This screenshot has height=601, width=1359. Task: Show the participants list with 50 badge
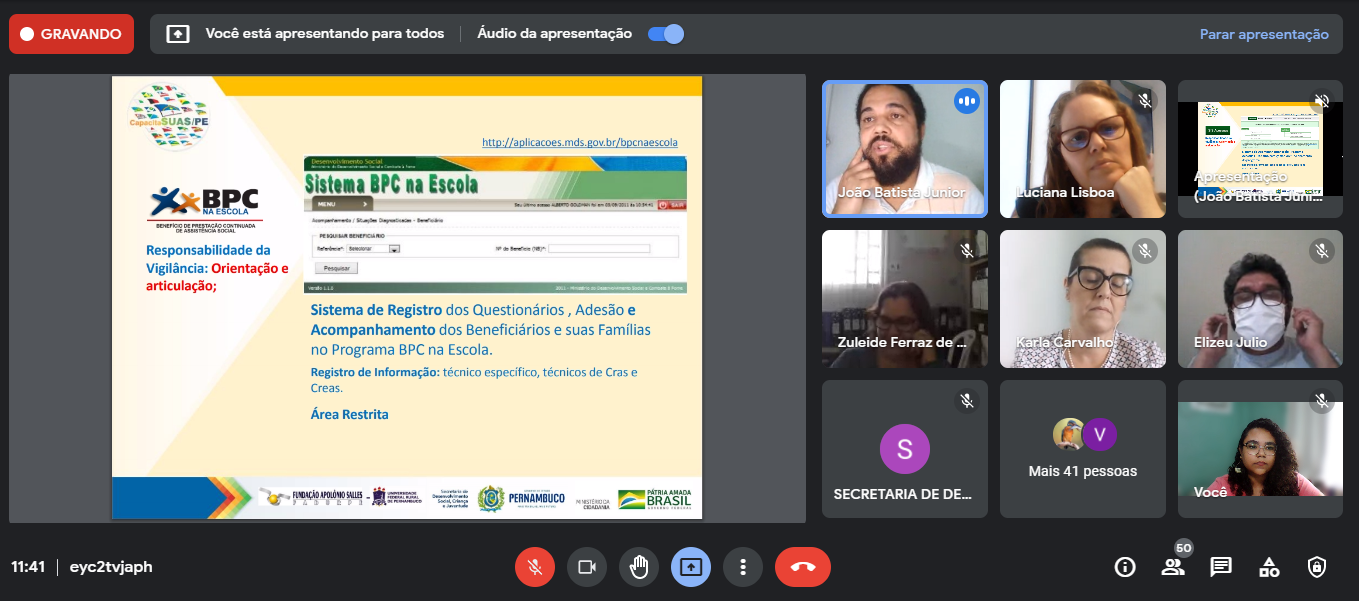click(x=1173, y=566)
